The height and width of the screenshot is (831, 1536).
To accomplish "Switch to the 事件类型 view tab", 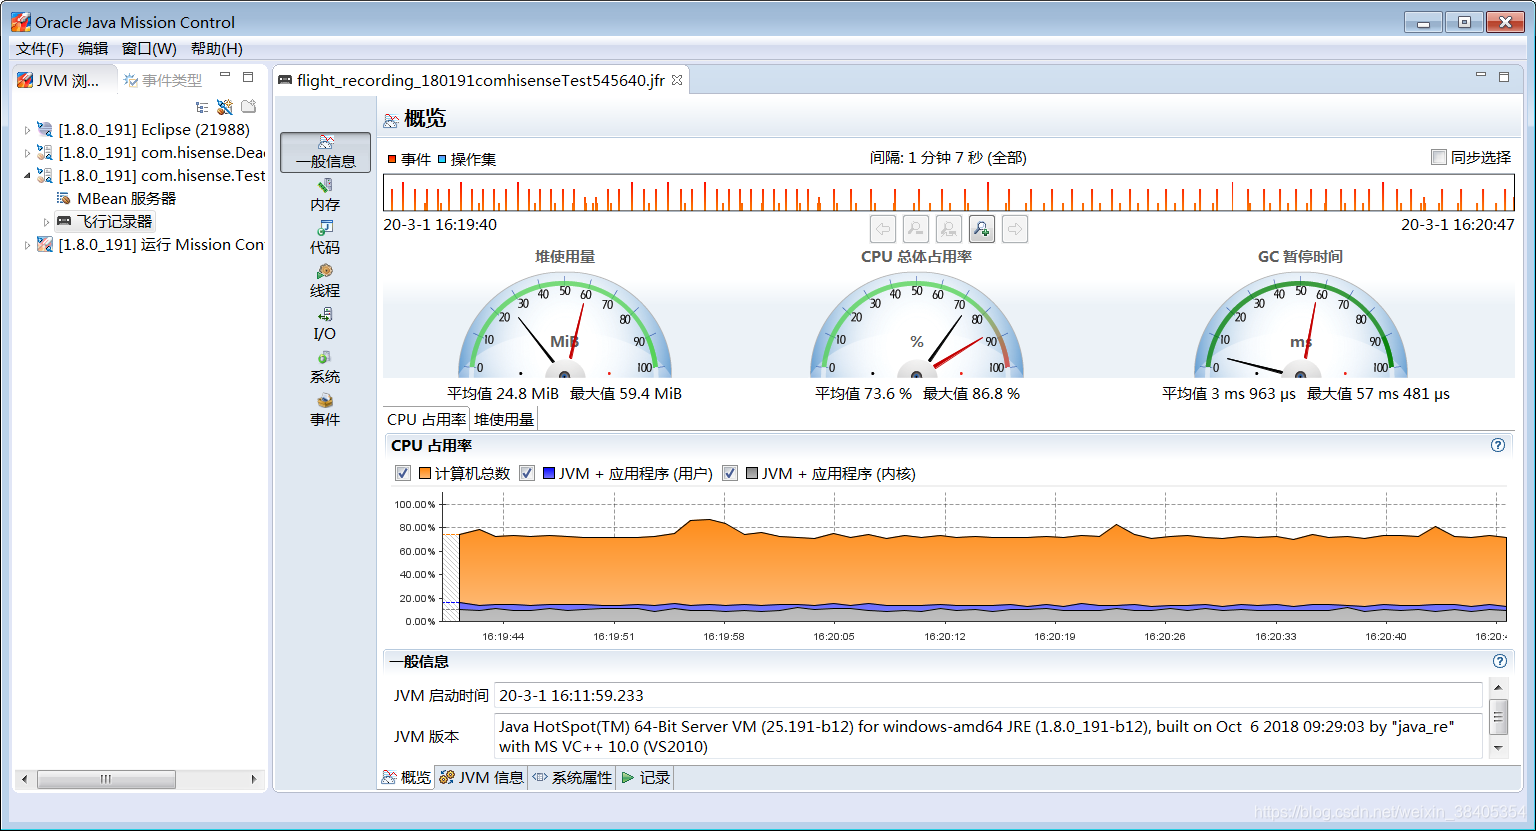I will tap(163, 80).
